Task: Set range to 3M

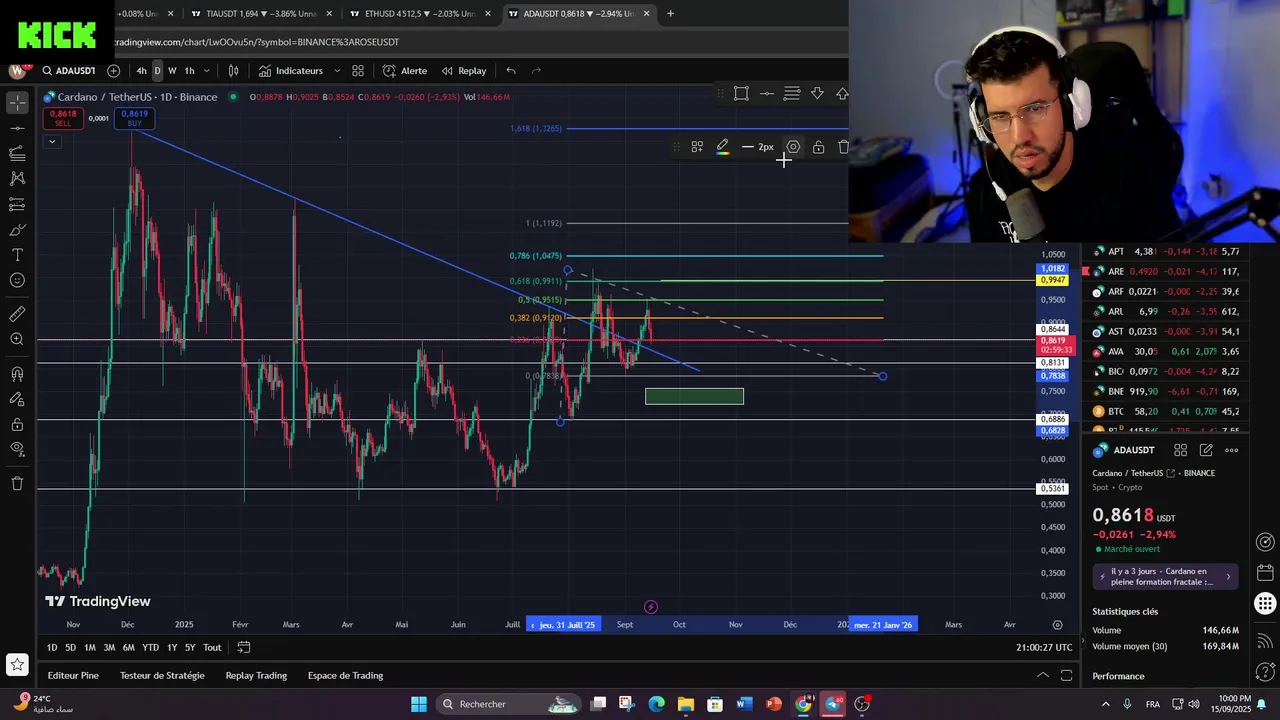Action: tap(109, 648)
